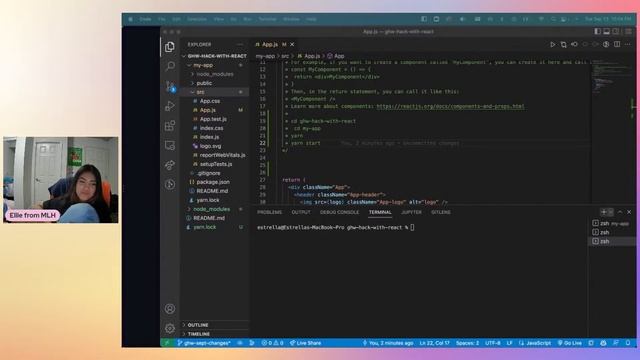
Task: Toggle the secondary side bar layout button
Action: pyautogui.click(x=616, y=31)
